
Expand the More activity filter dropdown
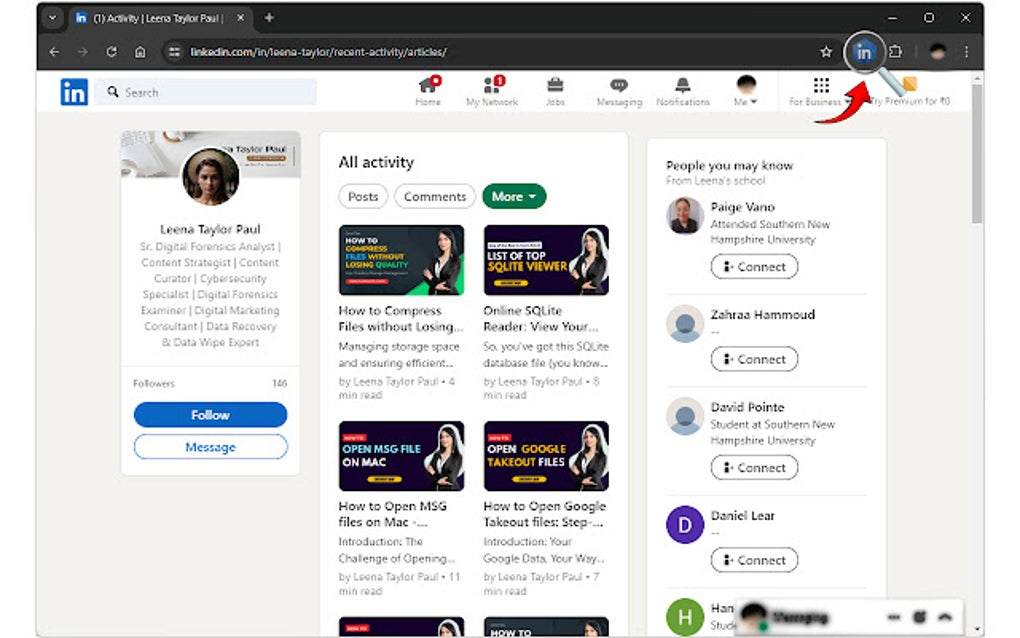(x=514, y=196)
